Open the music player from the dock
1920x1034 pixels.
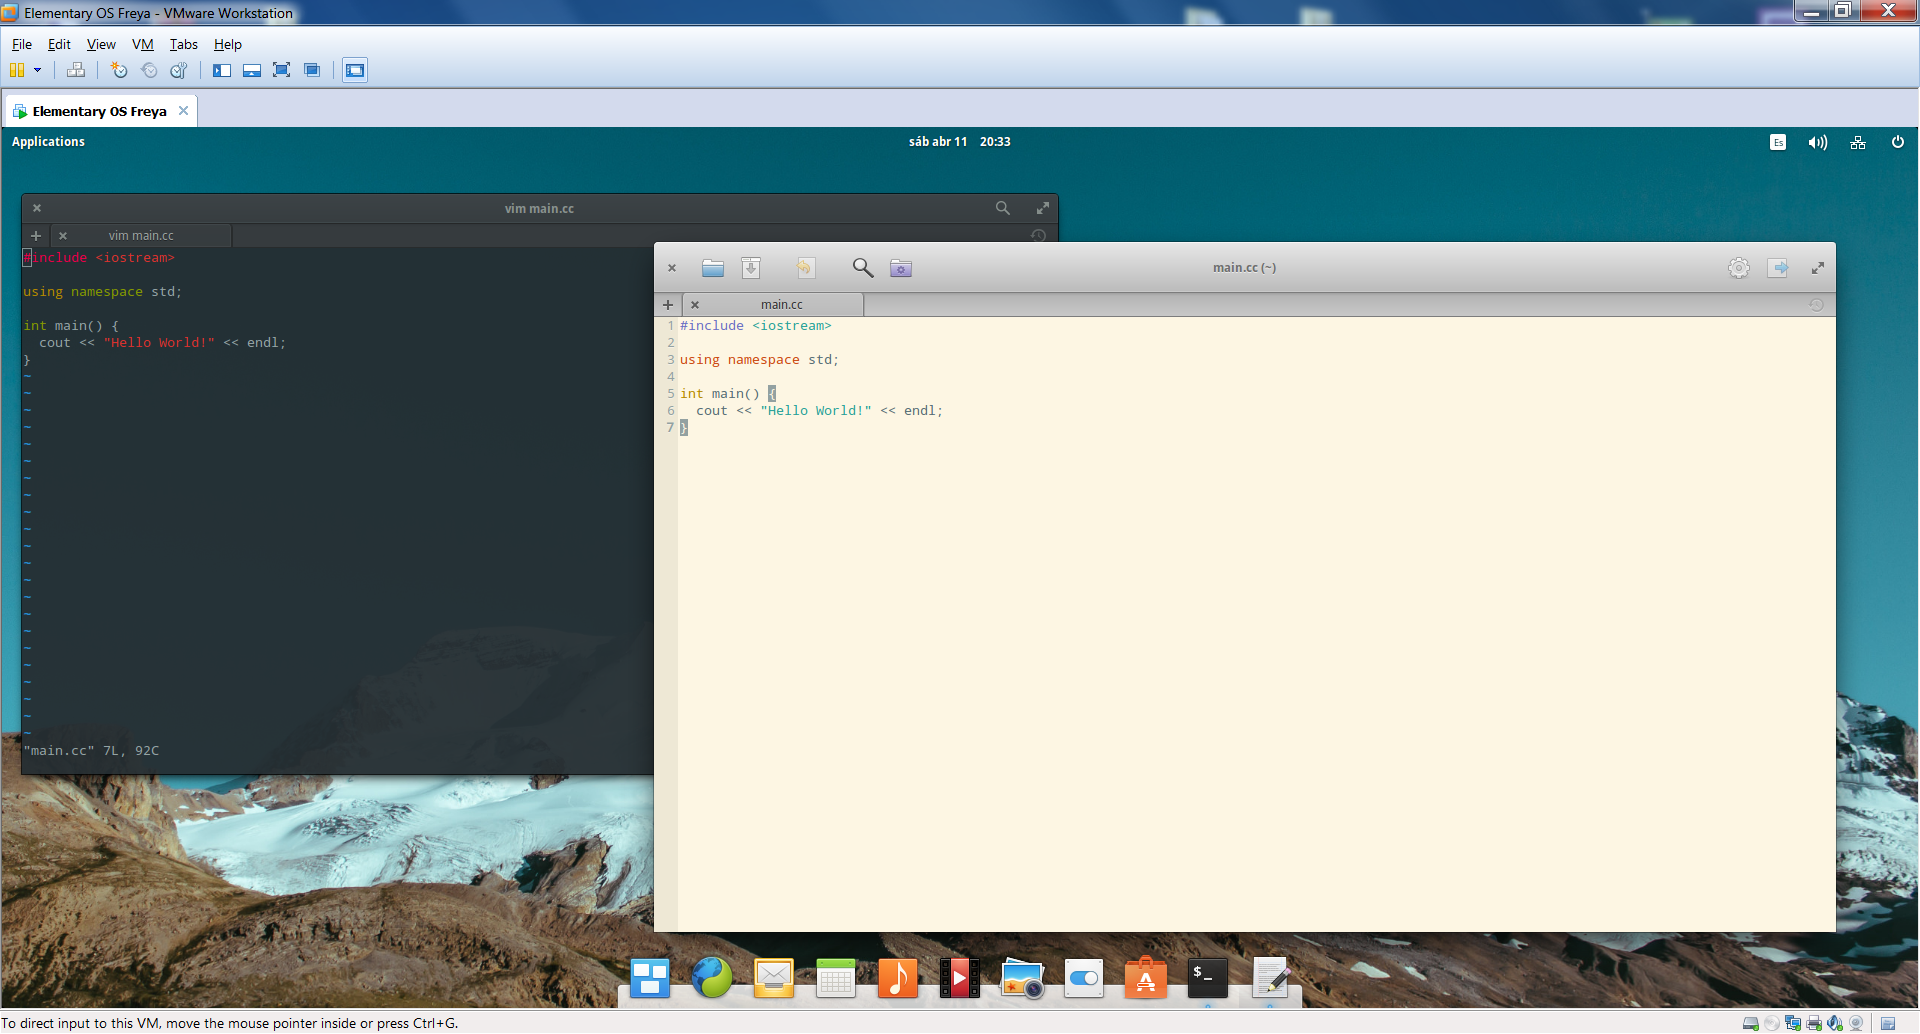[x=898, y=978]
